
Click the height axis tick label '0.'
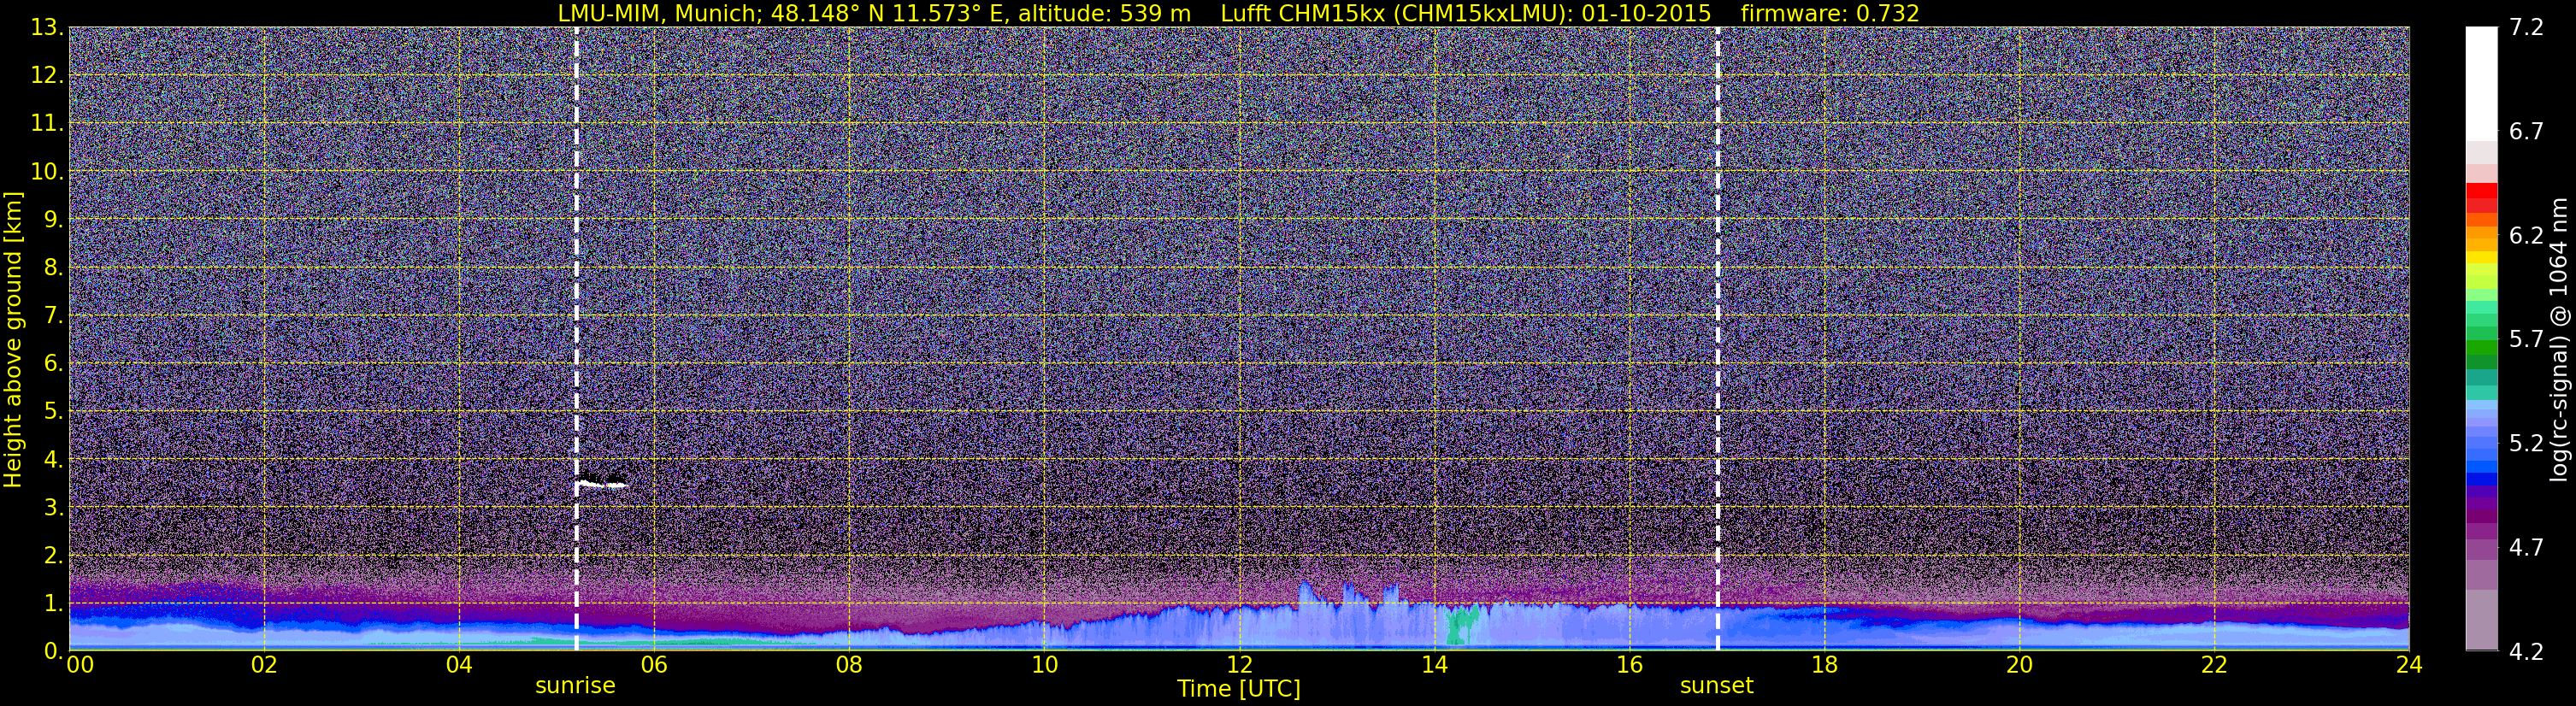pyautogui.click(x=53, y=651)
